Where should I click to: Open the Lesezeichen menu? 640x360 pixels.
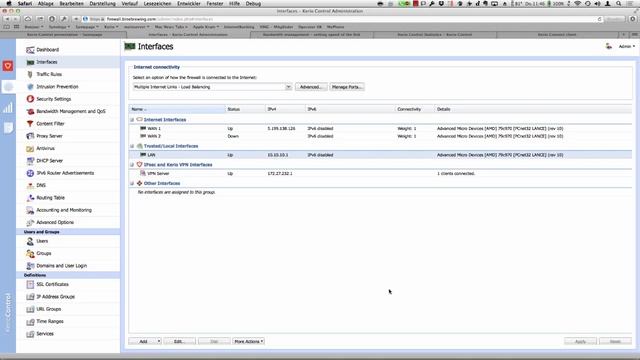(157, 4)
